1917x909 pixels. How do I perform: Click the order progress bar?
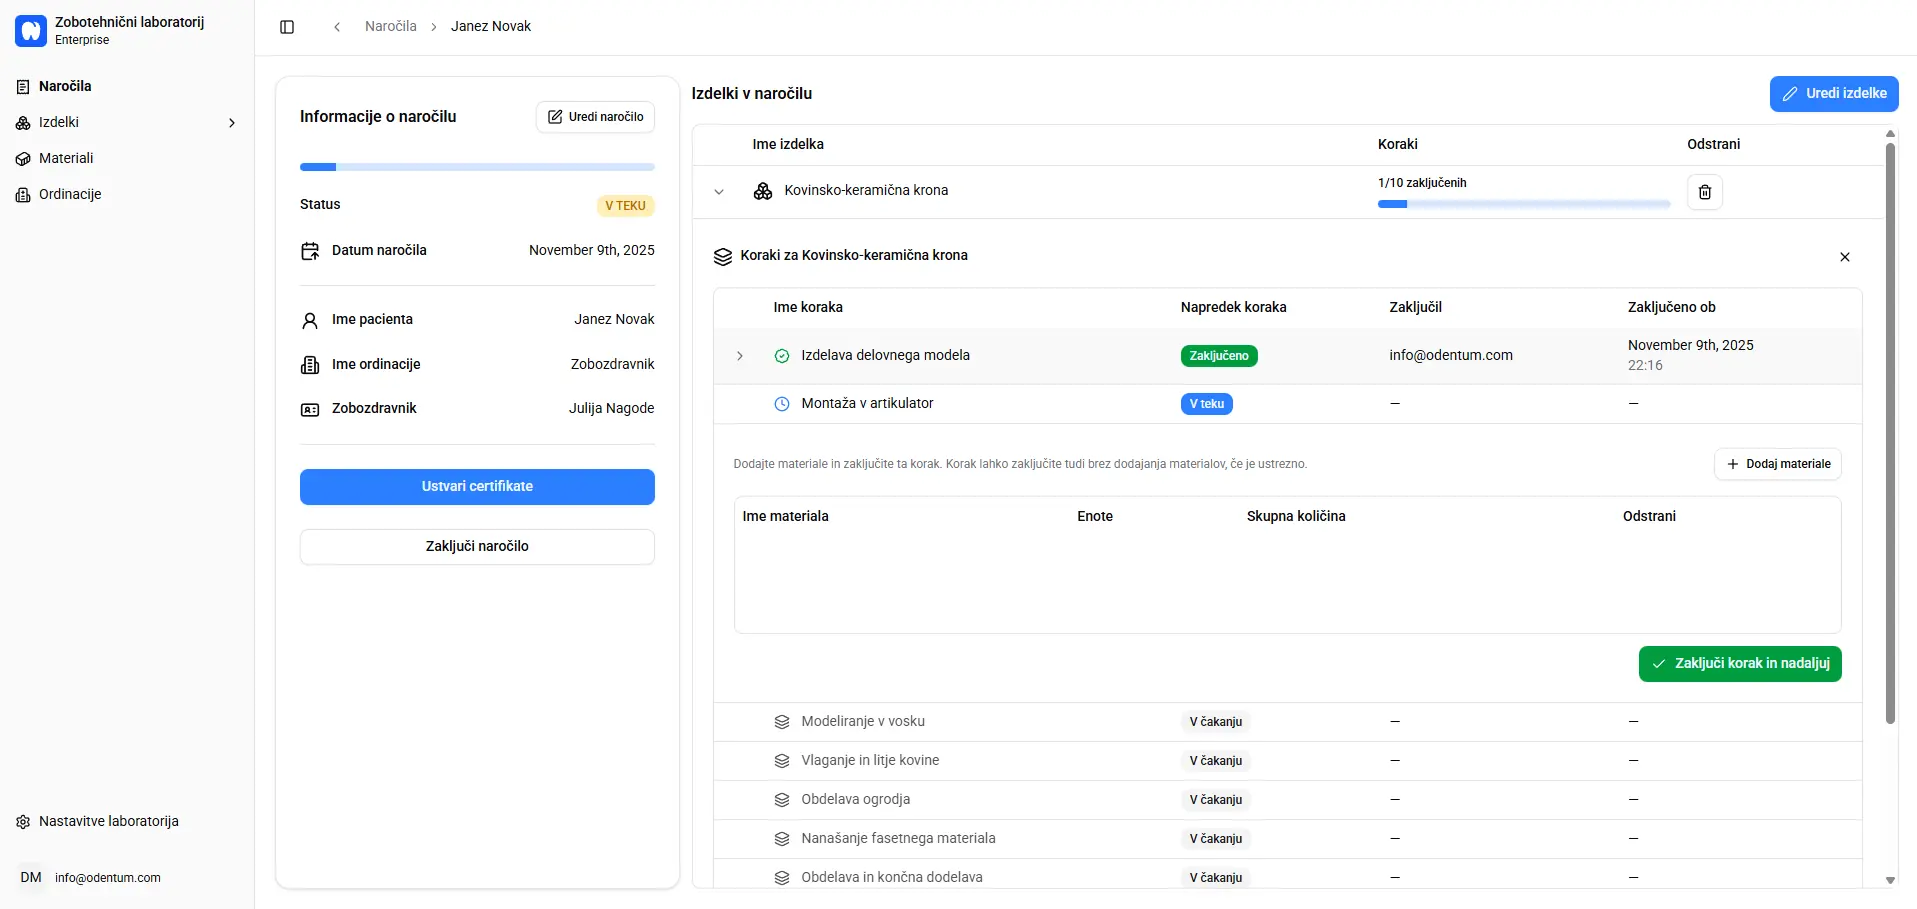coord(477,167)
